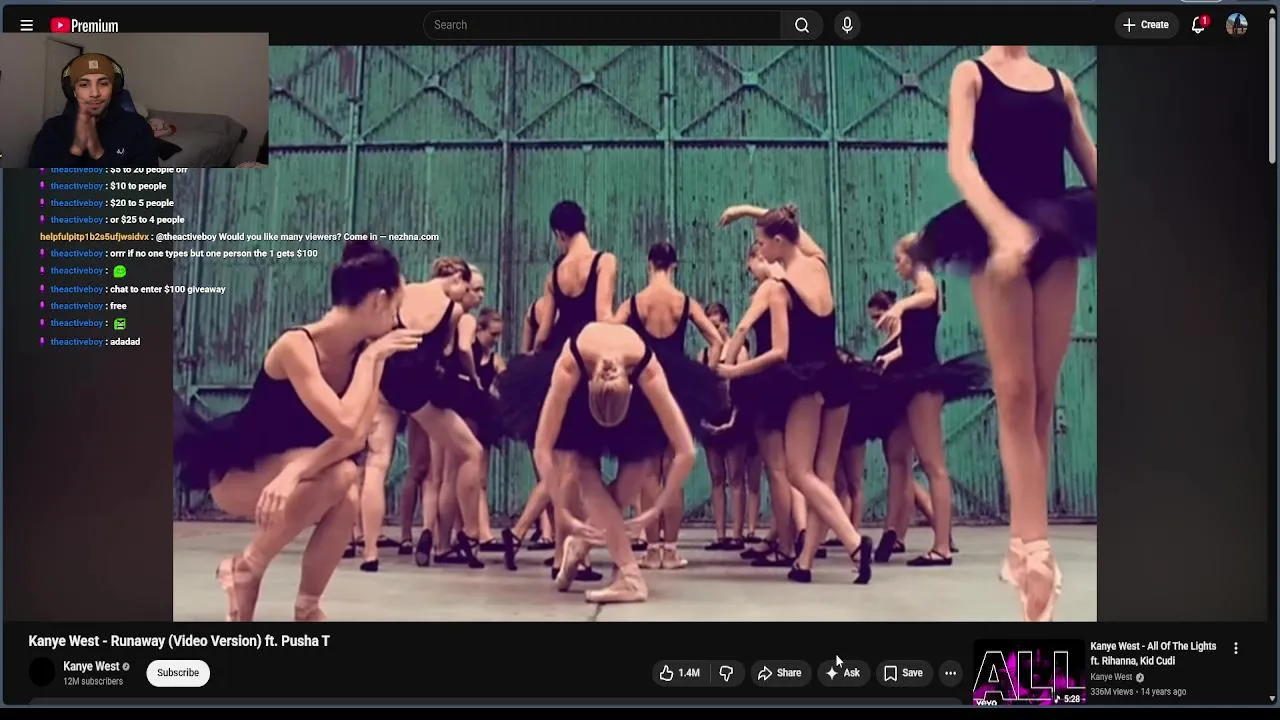Click the 'adadad' chat message
Screen dimensions: 1280x720
pyautogui.click(x=124, y=342)
